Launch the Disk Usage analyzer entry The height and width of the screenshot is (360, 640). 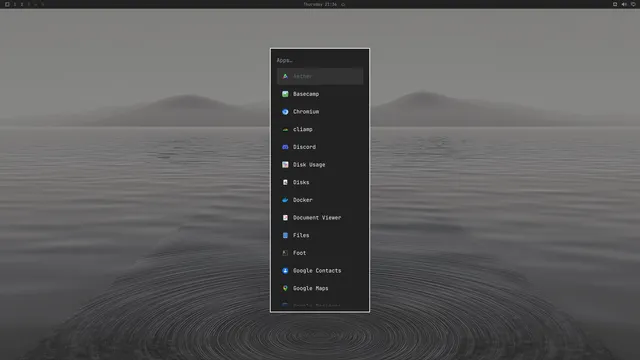point(320,164)
